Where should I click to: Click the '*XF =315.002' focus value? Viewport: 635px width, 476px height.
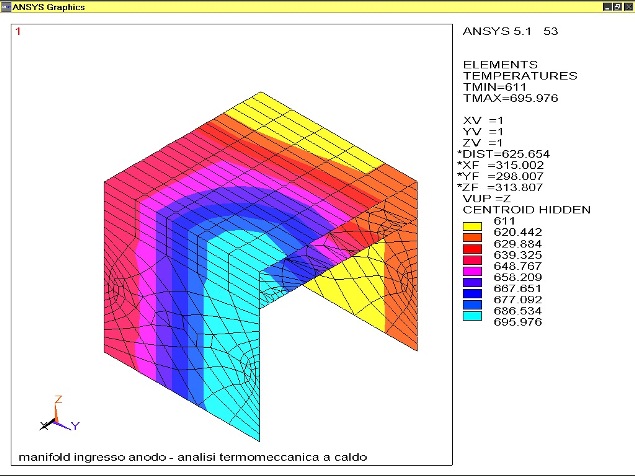point(501,165)
